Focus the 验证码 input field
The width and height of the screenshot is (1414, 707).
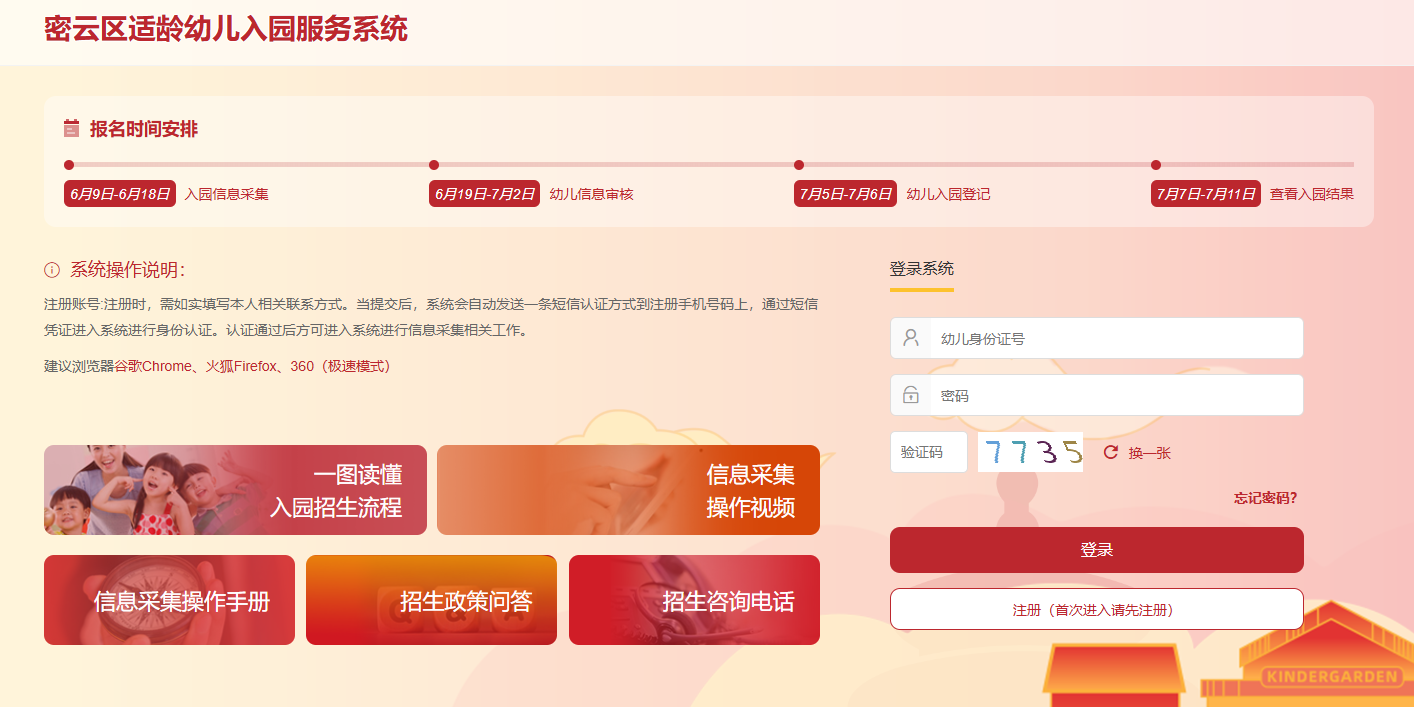pyautogui.click(x=929, y=452)
